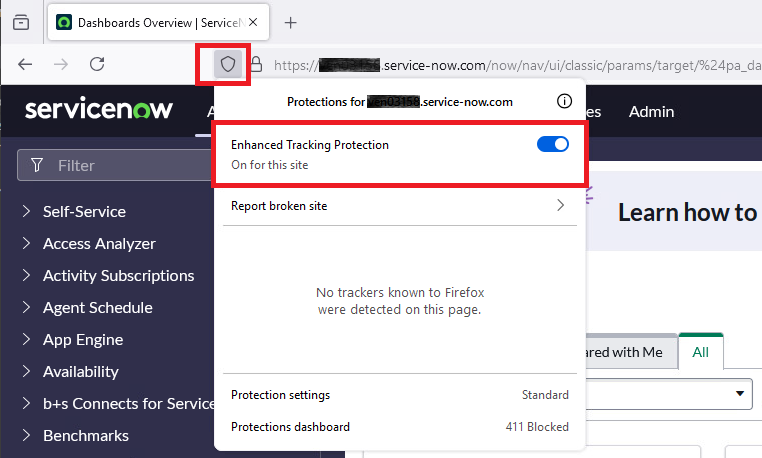The width and height of the screenshot is (762, 458).
Task: Open the protections info circle icon
Action: (x=563, y=101)
